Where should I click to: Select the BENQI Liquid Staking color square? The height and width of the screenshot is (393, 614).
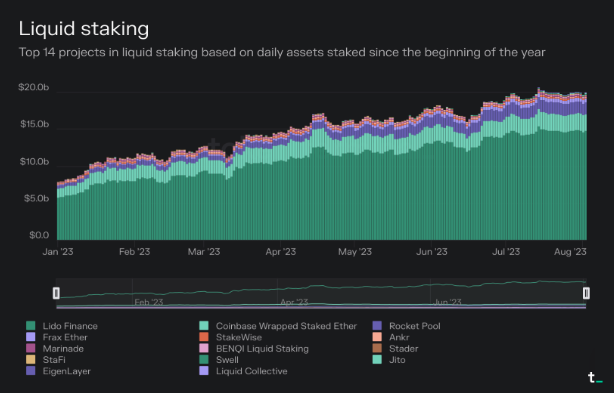[204, 348]
